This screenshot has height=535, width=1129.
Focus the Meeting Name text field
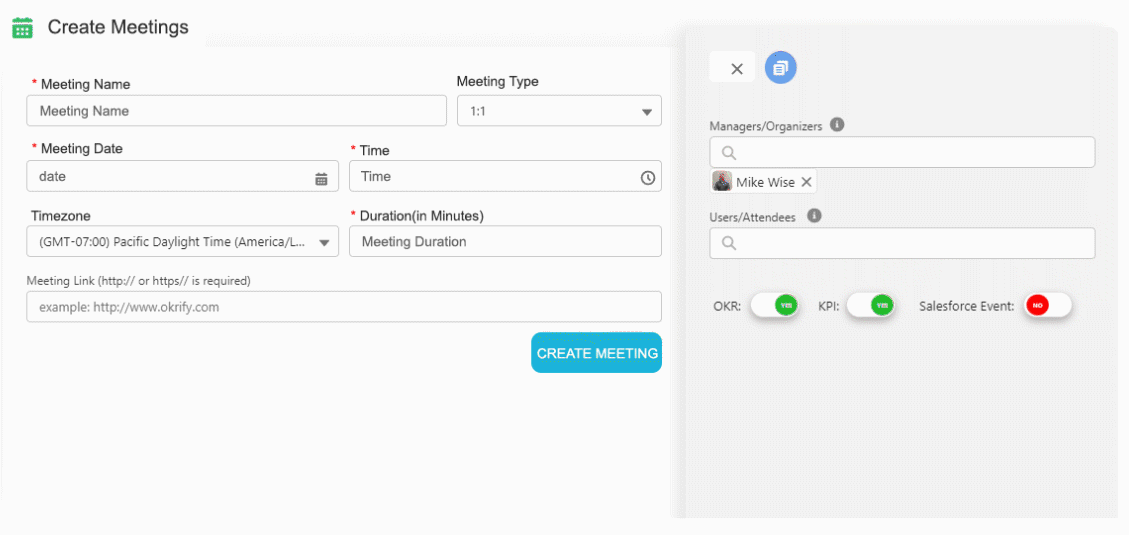236,111
